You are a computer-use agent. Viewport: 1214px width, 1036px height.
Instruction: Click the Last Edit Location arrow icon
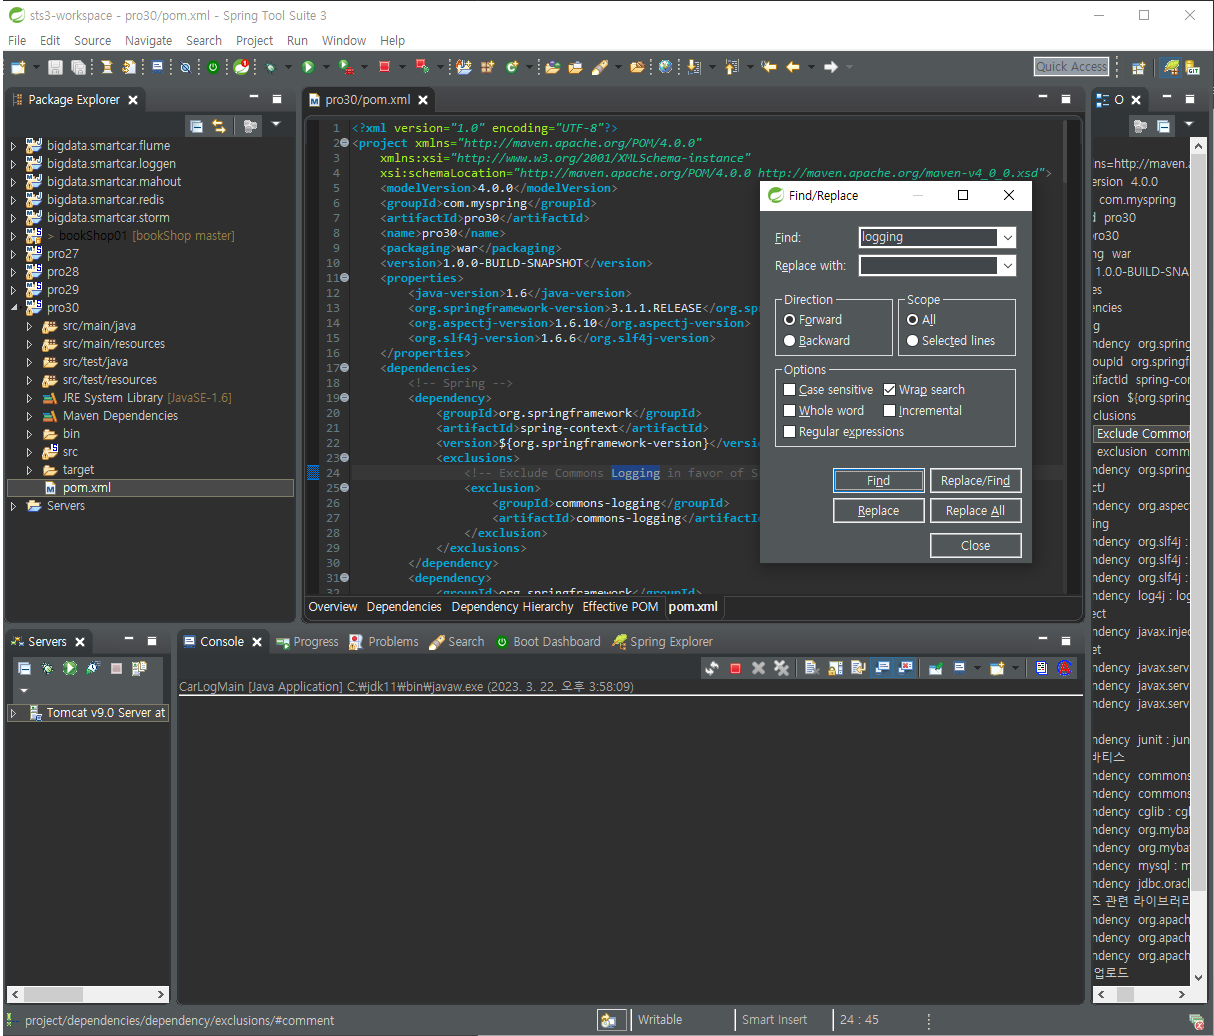(x=768, y=67)
